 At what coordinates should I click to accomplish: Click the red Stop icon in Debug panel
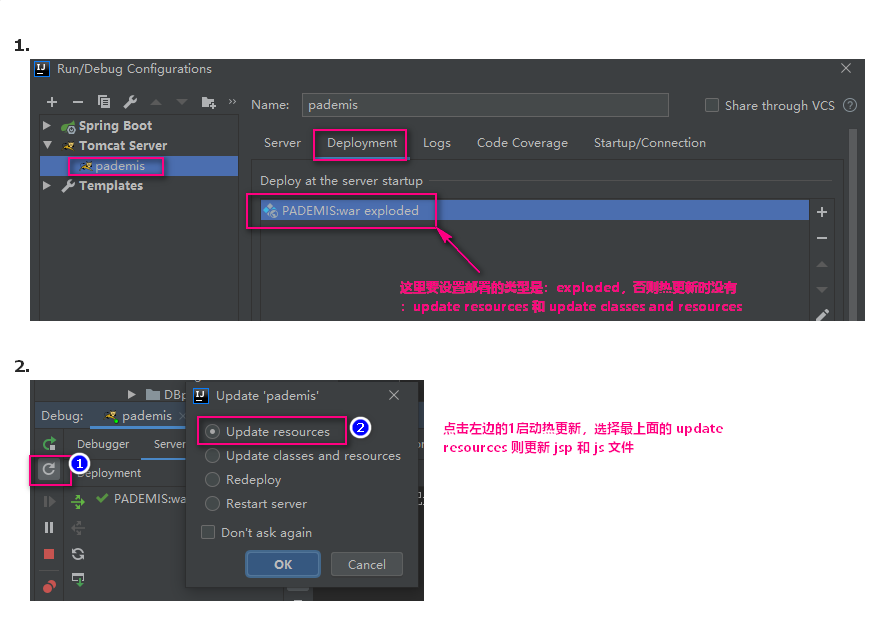(49, 554)
